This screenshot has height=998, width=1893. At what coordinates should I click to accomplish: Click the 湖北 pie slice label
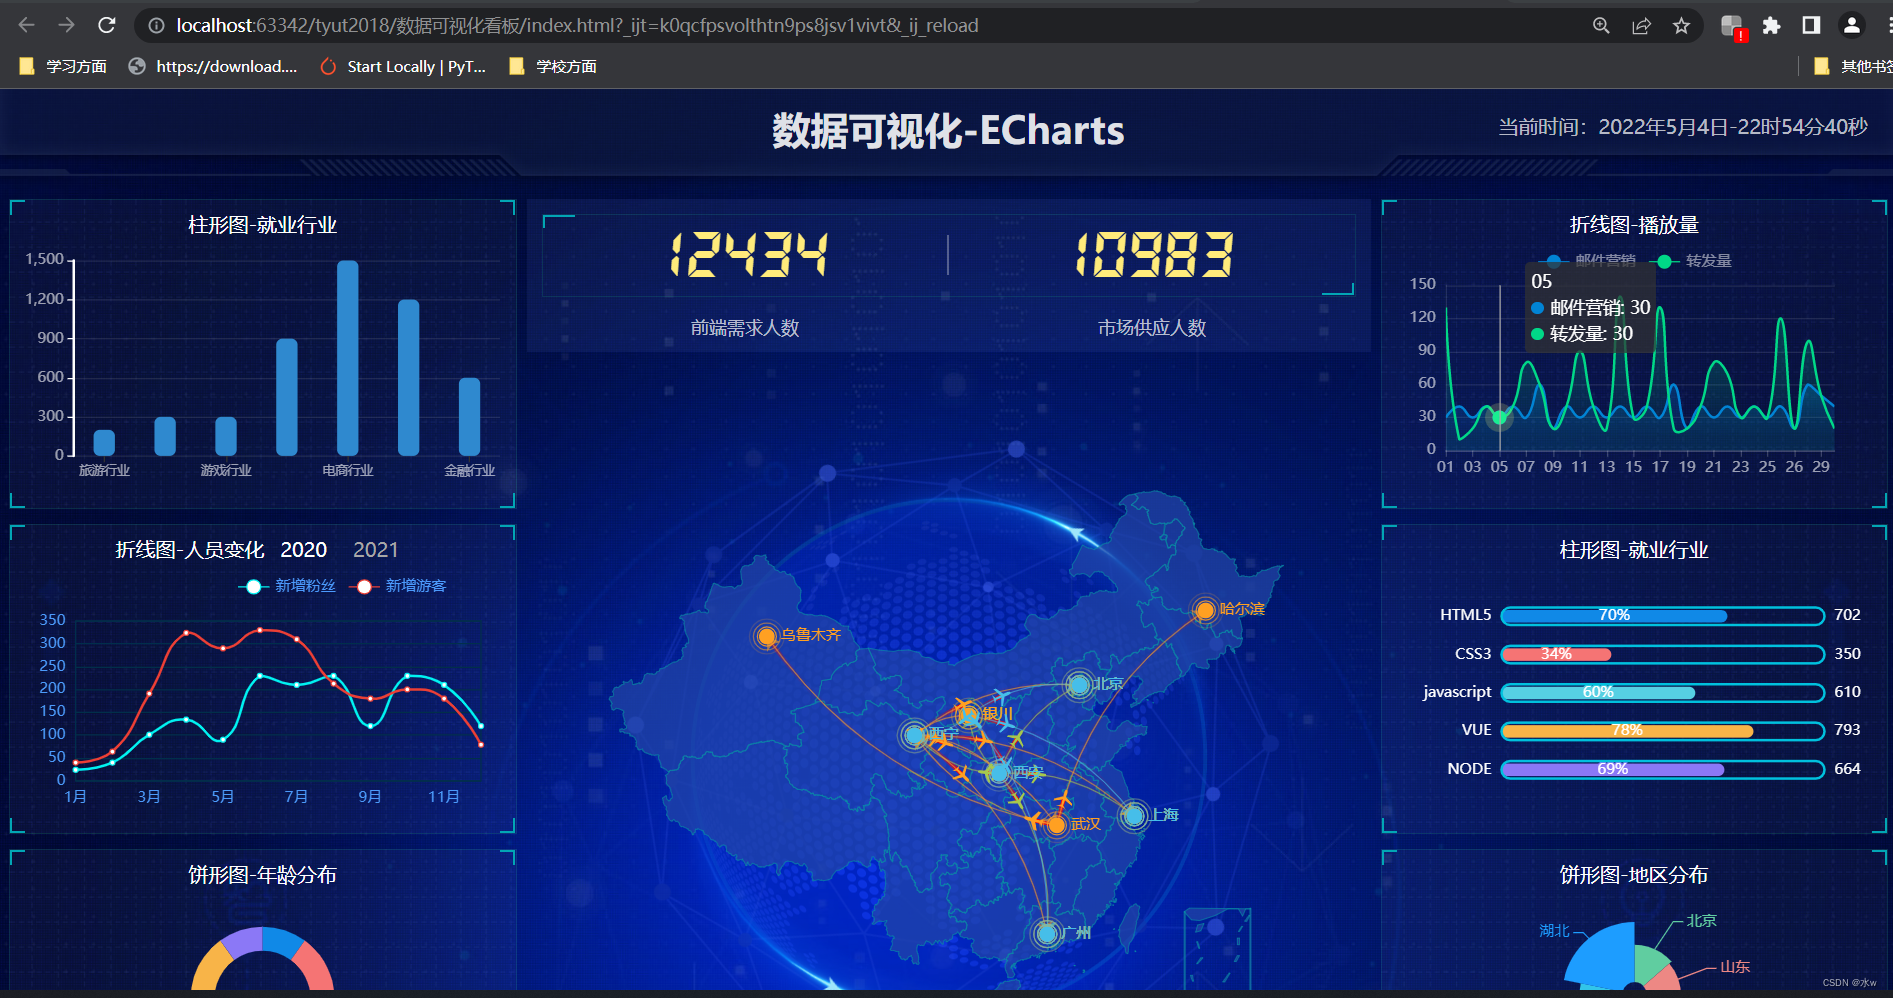[x=1554, y=931]
